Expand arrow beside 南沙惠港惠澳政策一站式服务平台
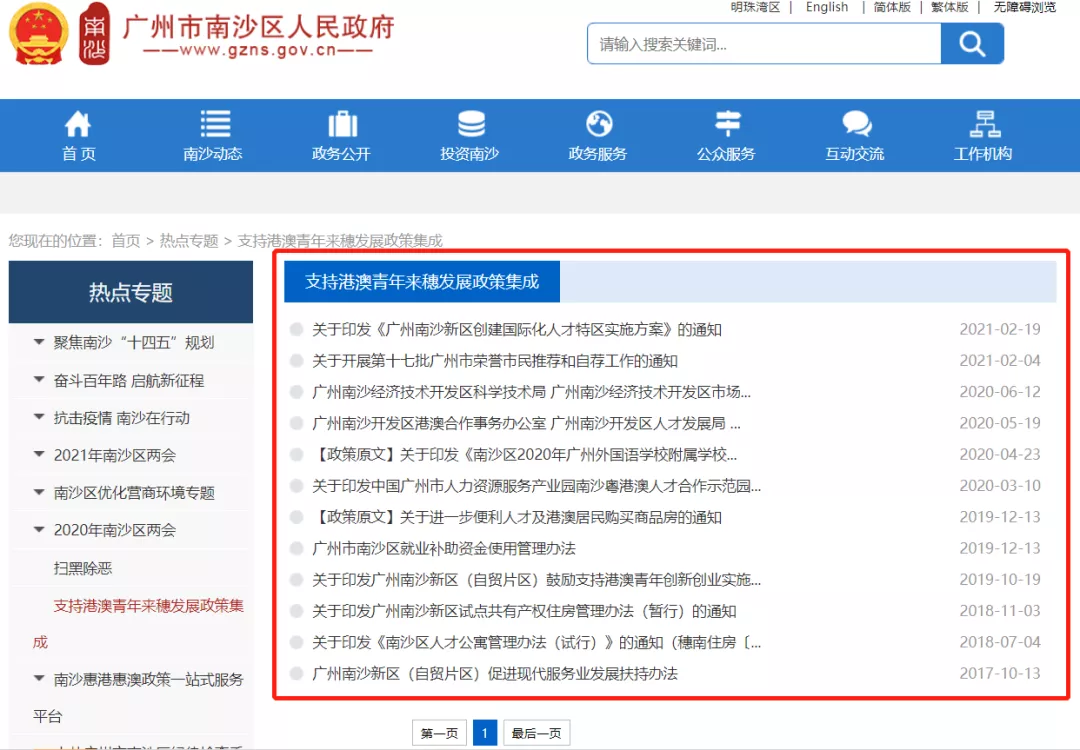 (39, 679)
